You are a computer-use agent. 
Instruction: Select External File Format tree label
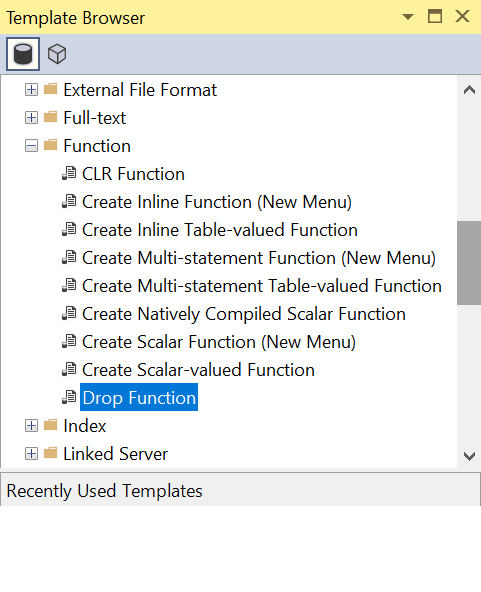tap(140, 90)
